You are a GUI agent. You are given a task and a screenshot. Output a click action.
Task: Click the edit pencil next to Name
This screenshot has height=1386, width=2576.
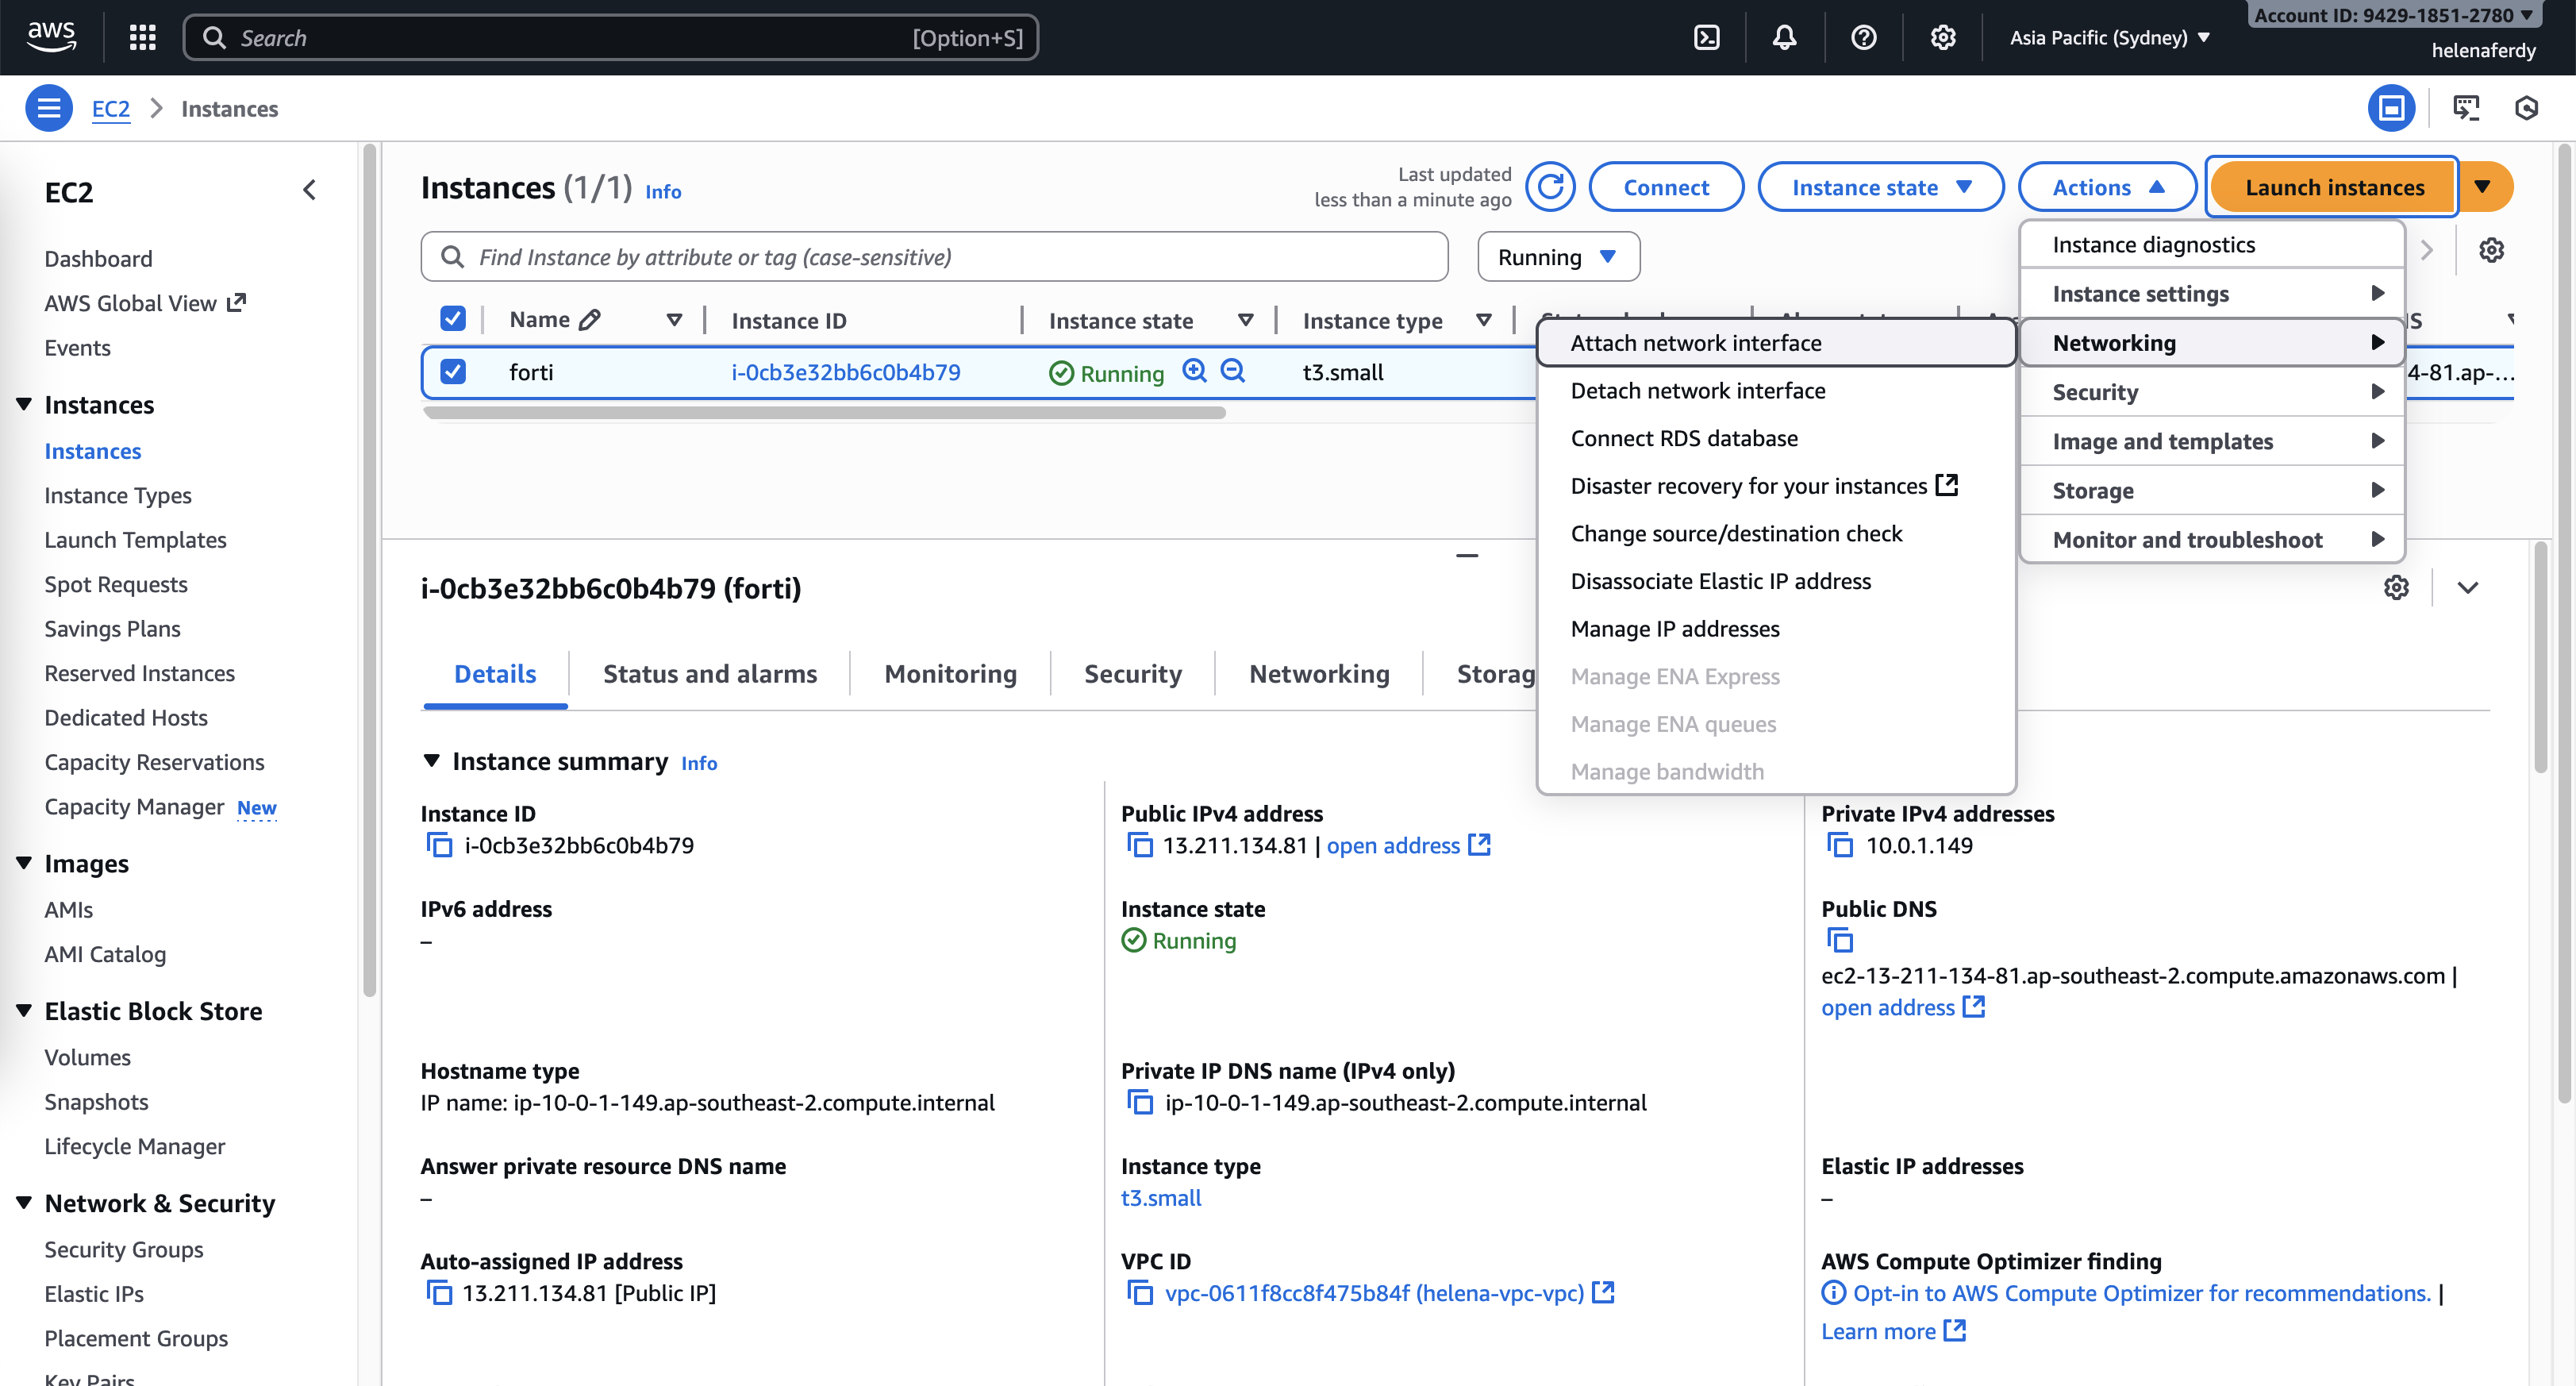pyautogui.click(x=590, y=320)
